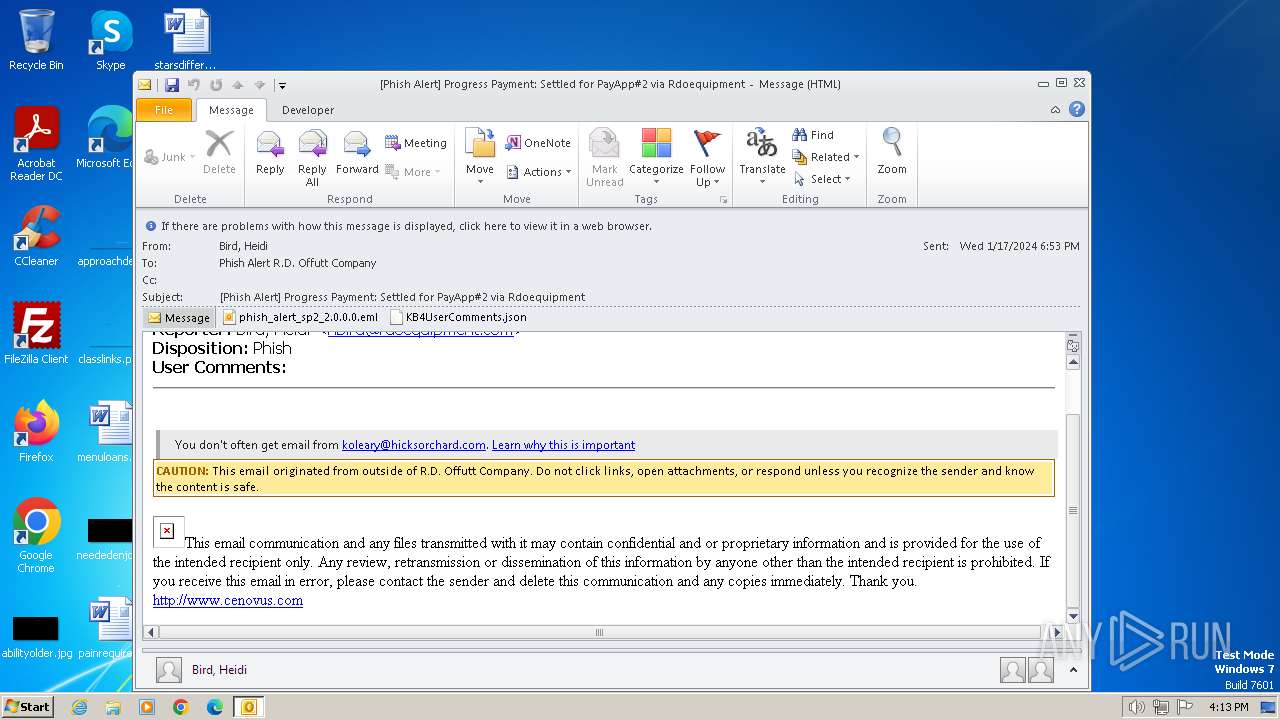Click the vertical scrollbar down arrow
This screenshot has width=1280, height=720.
(x=1073, y=616)
